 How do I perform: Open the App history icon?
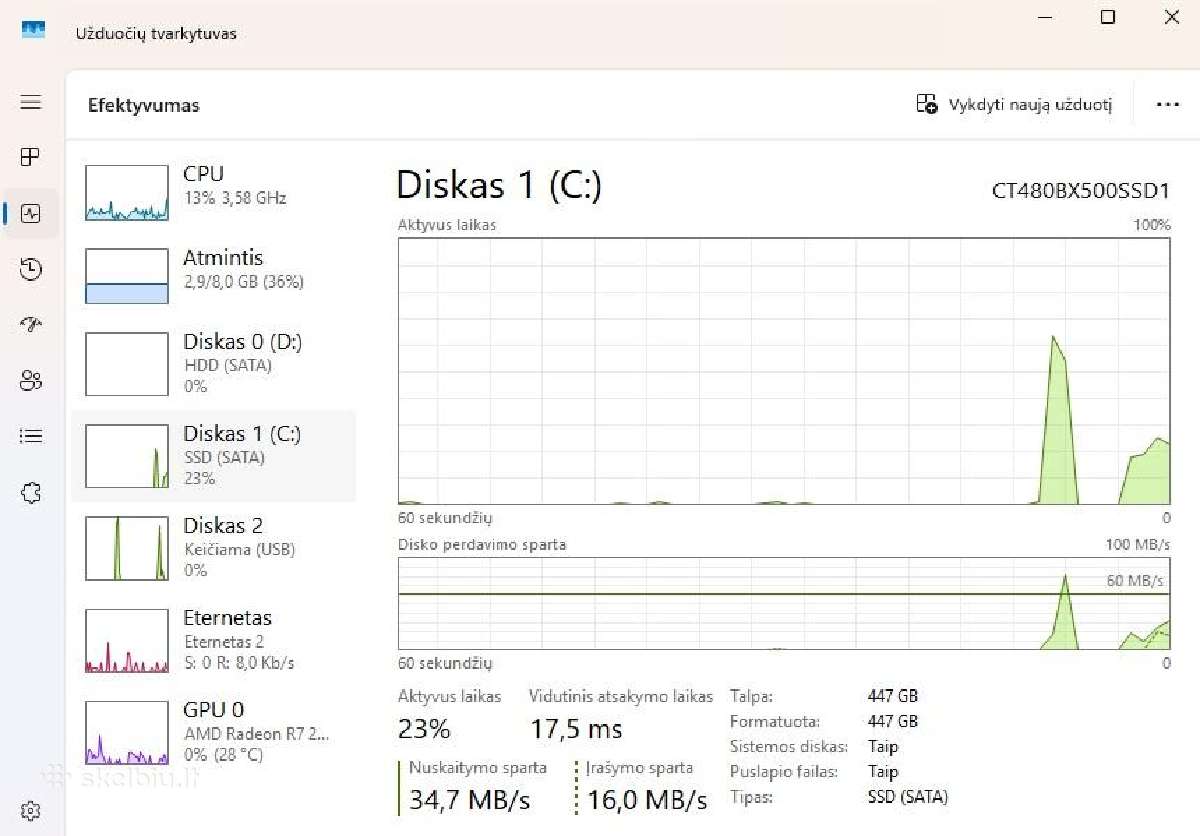pos(31,269)
